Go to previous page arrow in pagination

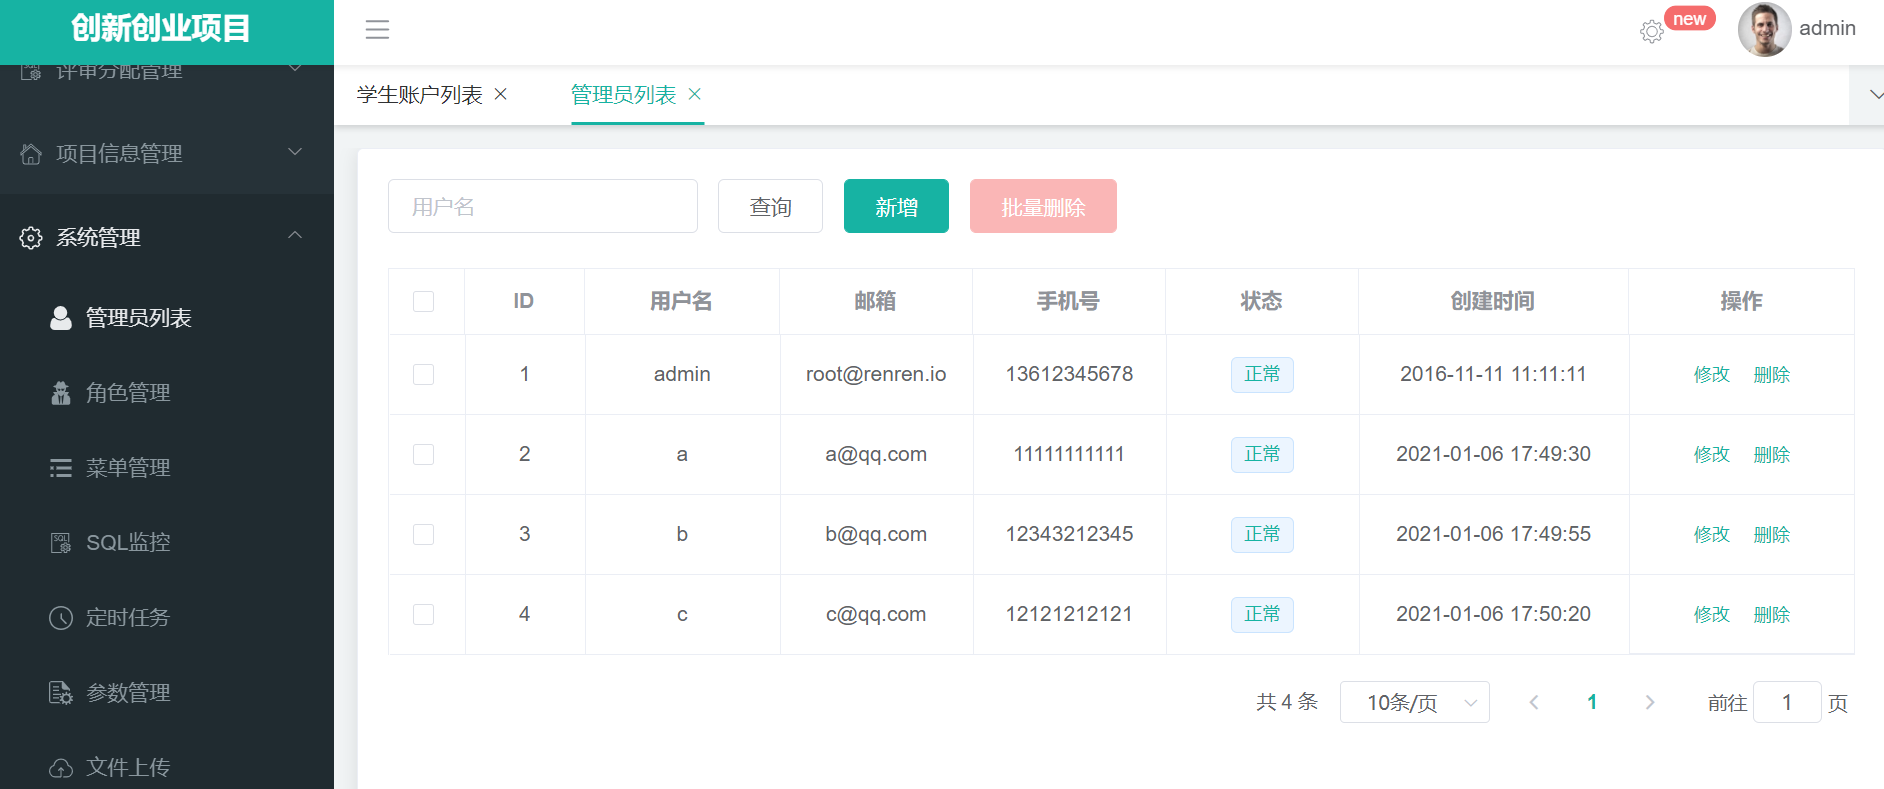pos(1534,702)
